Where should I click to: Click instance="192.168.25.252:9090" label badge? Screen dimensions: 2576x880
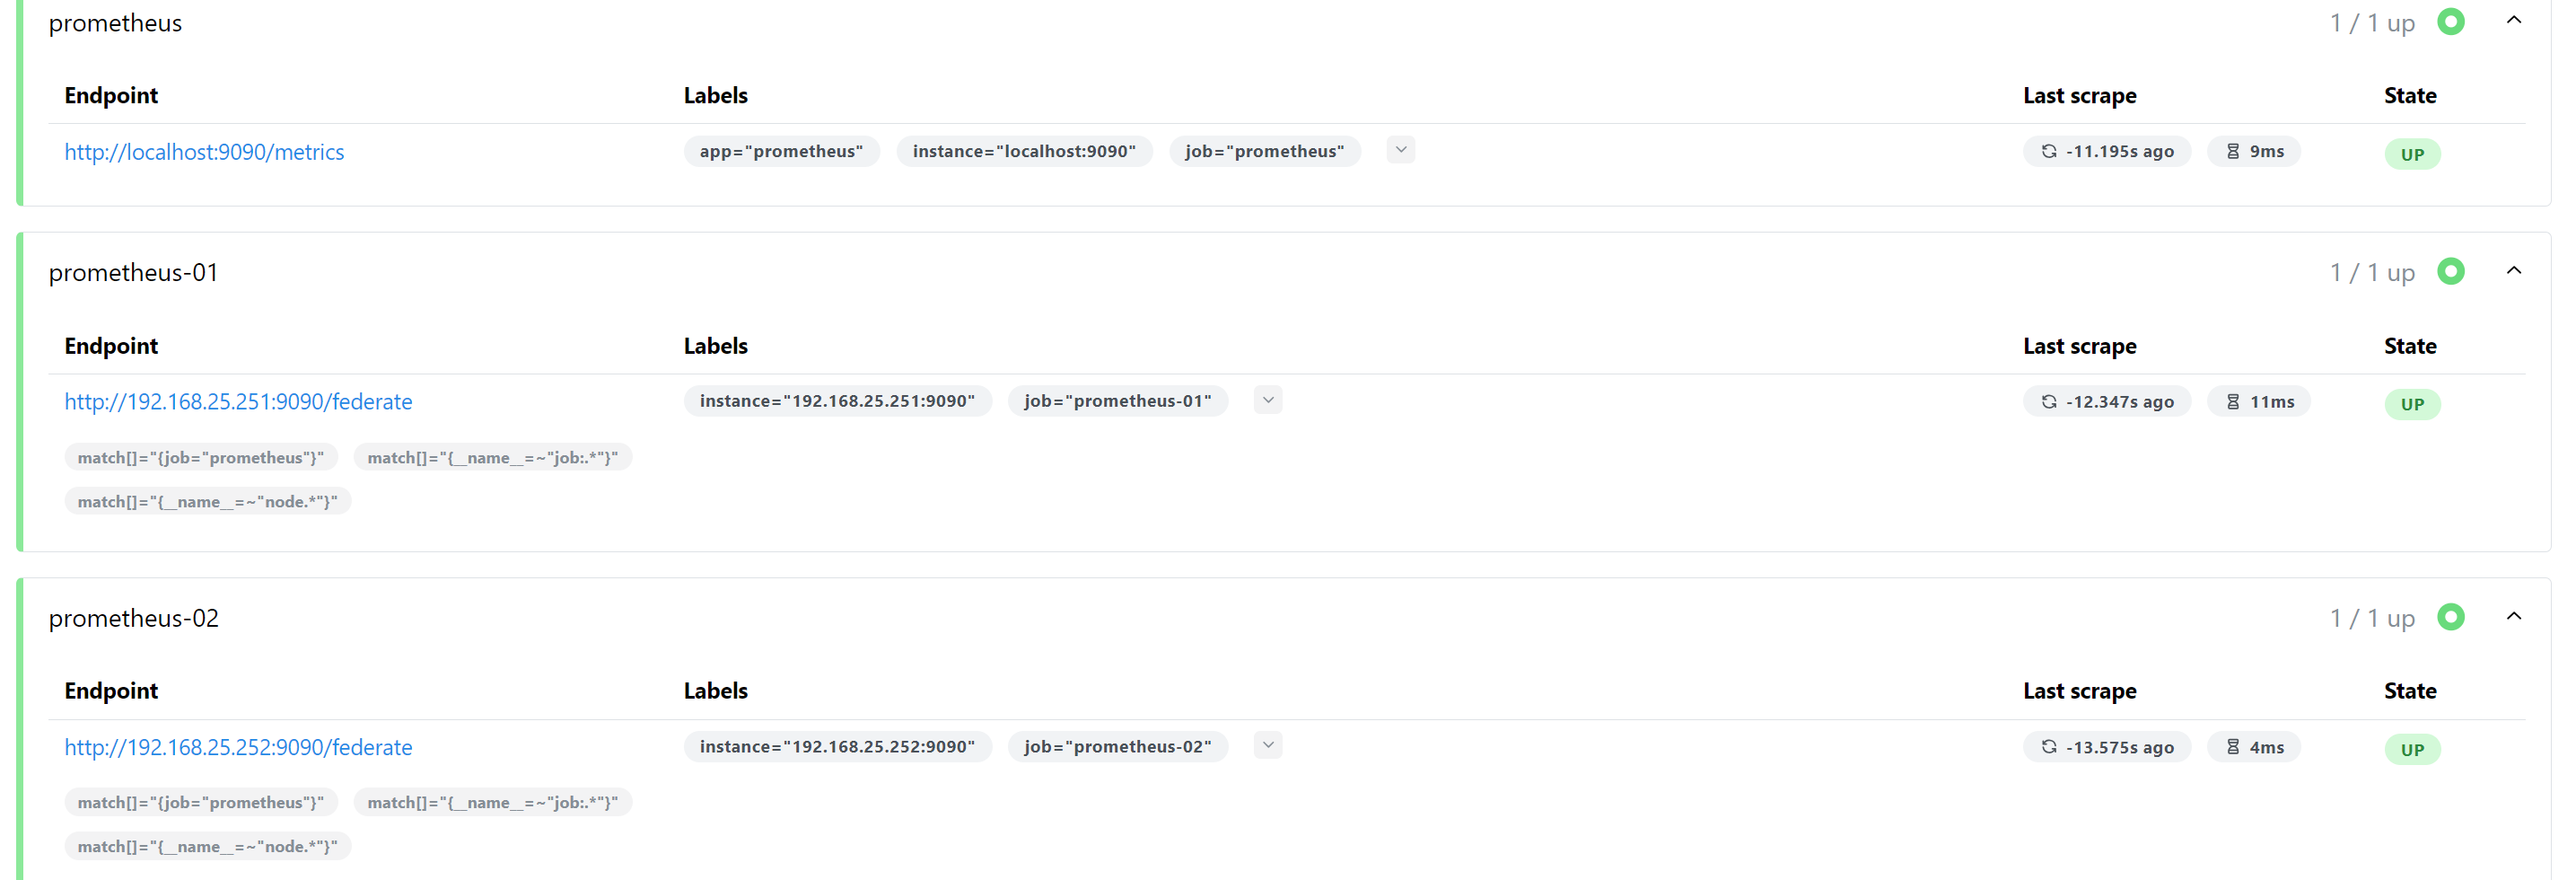click(x=837, y=746)
